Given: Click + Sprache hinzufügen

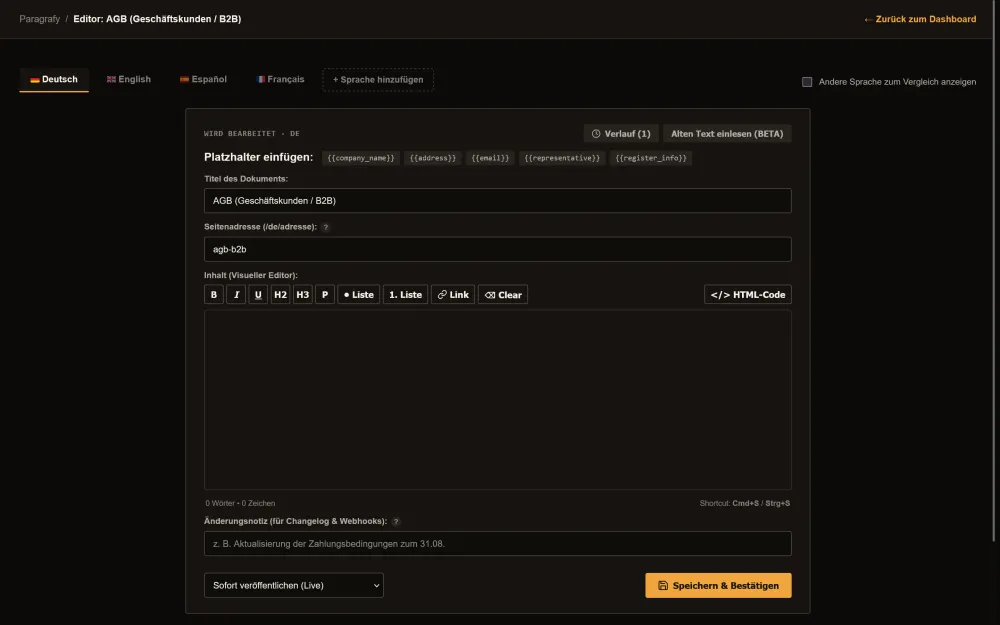Looking at the screenshot, I should coord(378,80).
